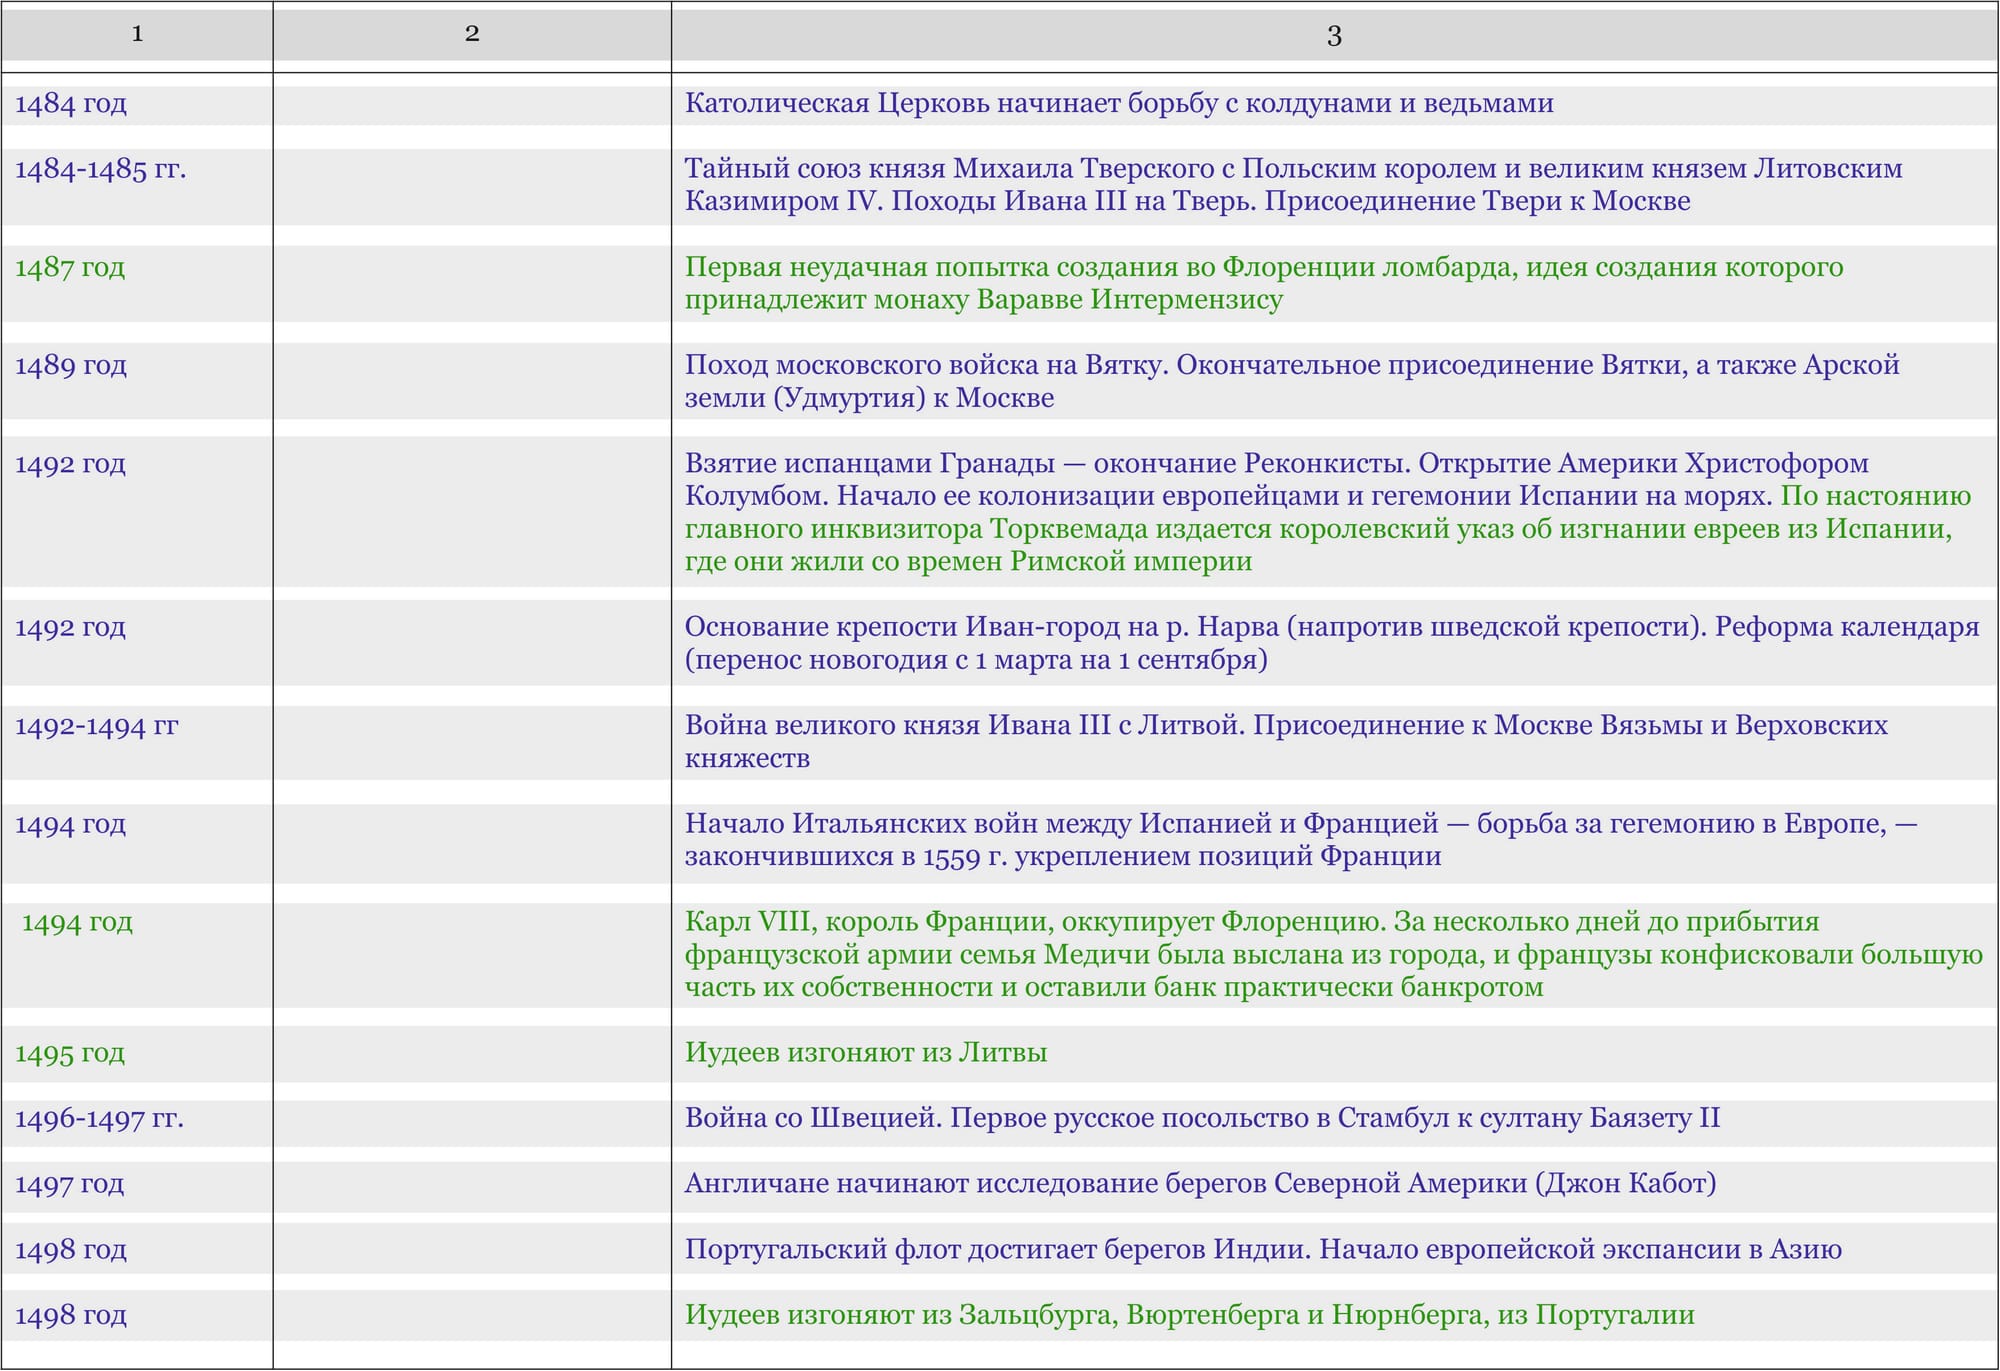The height and width of the screenshot is (1371, 2000).
Task: Click the entry about ломбарда во Флоренции
Action: pyautogui.click(x=1264, y=283)
